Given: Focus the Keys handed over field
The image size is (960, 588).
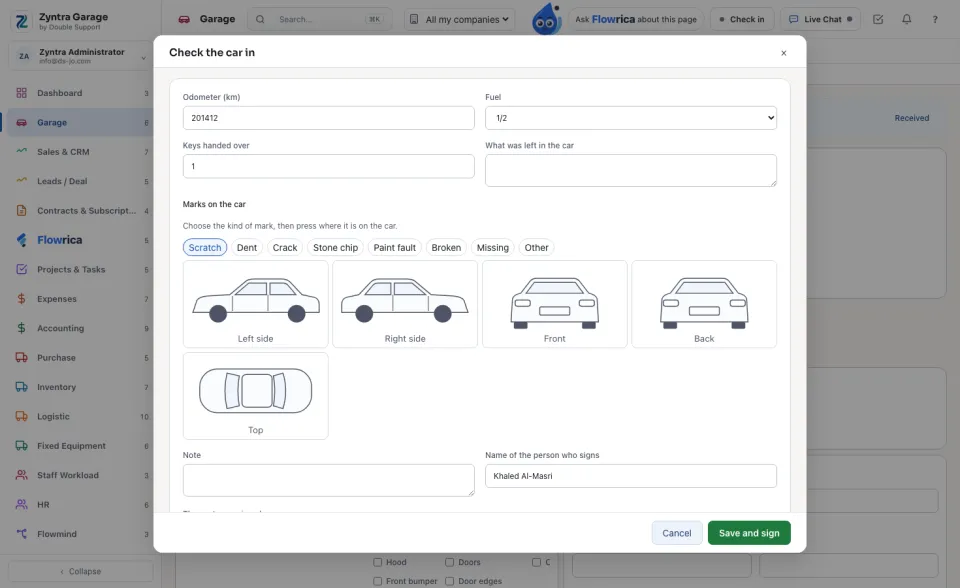Looking at the screenshot, I should pos(328,166).
